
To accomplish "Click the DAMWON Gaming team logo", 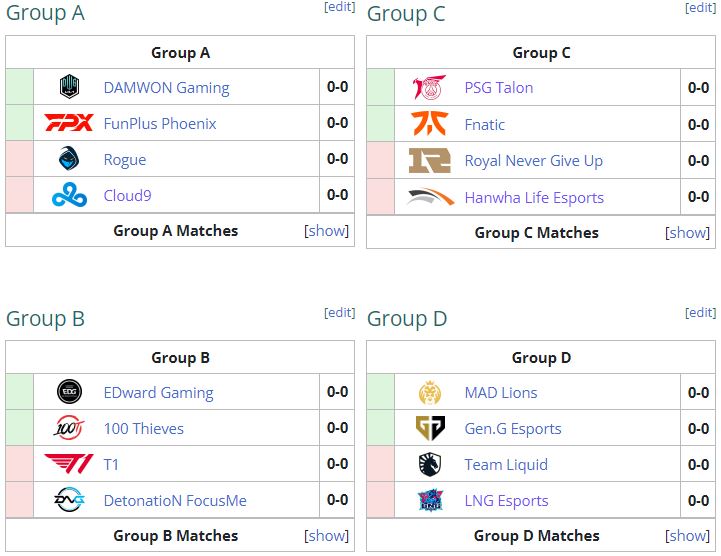I will tap(69, 87).
